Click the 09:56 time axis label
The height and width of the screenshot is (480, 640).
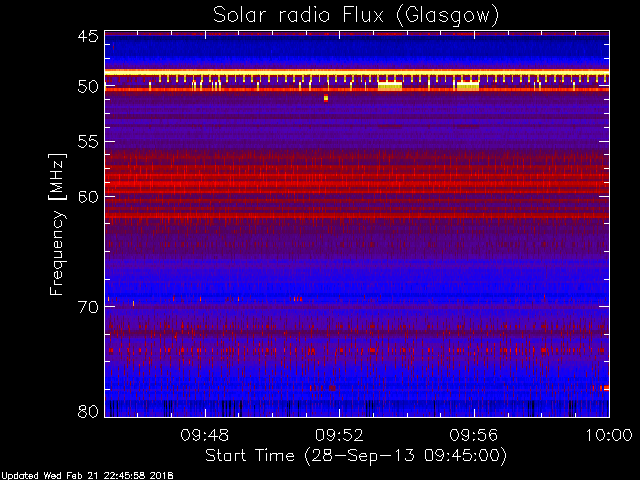[473, 436]
